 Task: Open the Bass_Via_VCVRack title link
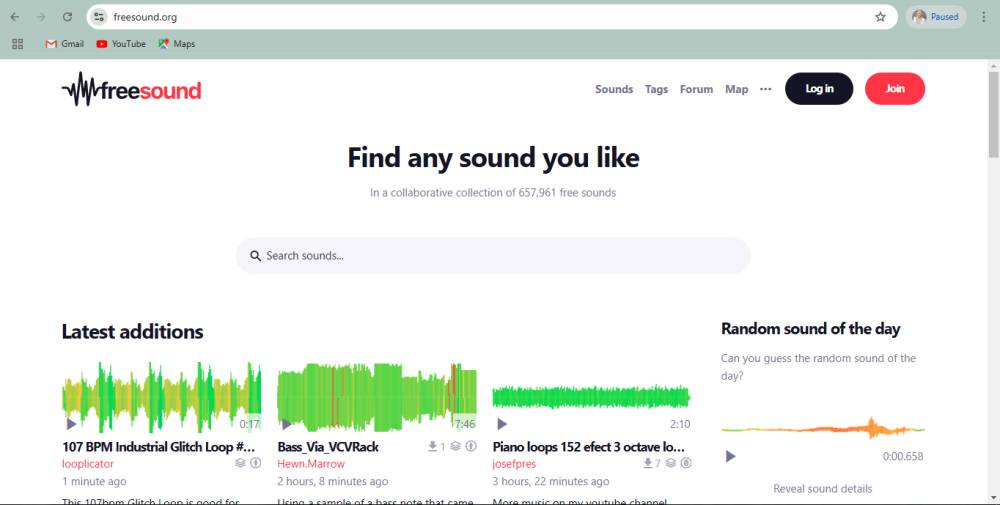point(328,447)
